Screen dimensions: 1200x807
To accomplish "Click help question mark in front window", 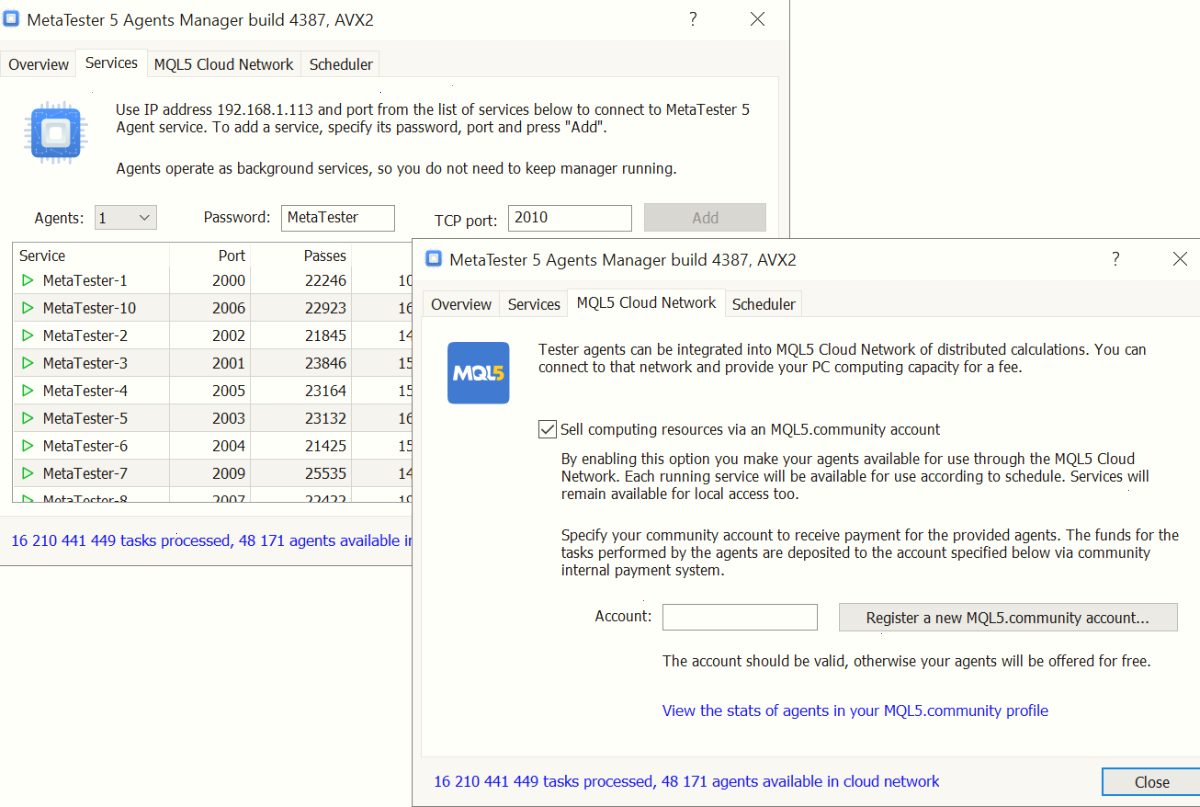I will coord(1116,259).
